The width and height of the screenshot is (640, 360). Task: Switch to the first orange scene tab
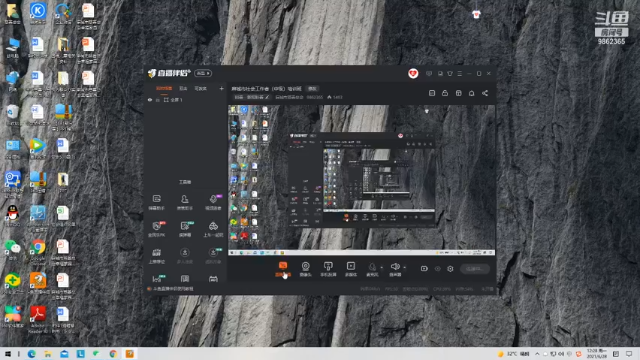tap(164, 89)
